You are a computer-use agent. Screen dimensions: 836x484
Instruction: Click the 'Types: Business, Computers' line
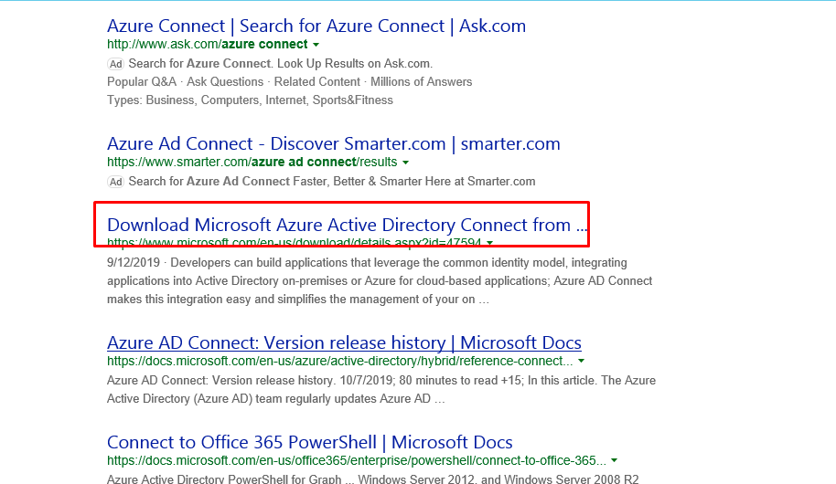pos(250,100)
